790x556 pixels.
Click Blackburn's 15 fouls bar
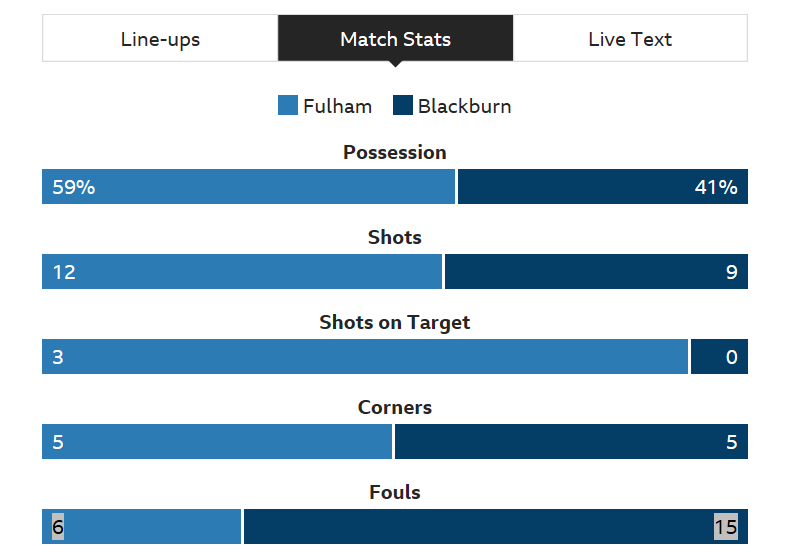[x=495, y=527]
